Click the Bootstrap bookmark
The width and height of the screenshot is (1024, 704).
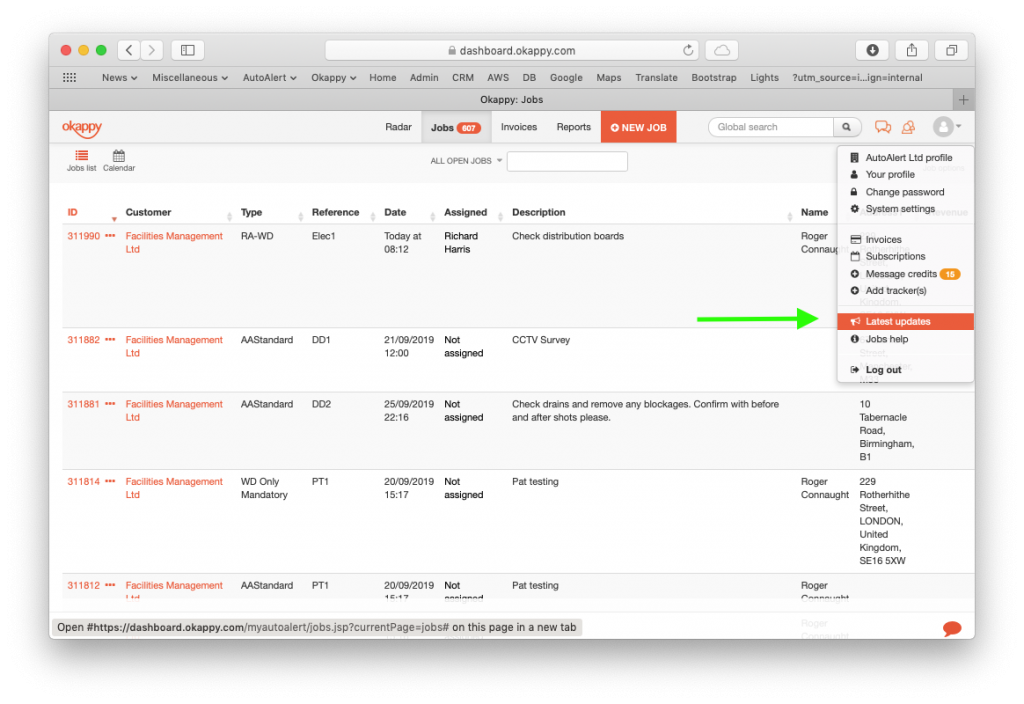(714, 78)
